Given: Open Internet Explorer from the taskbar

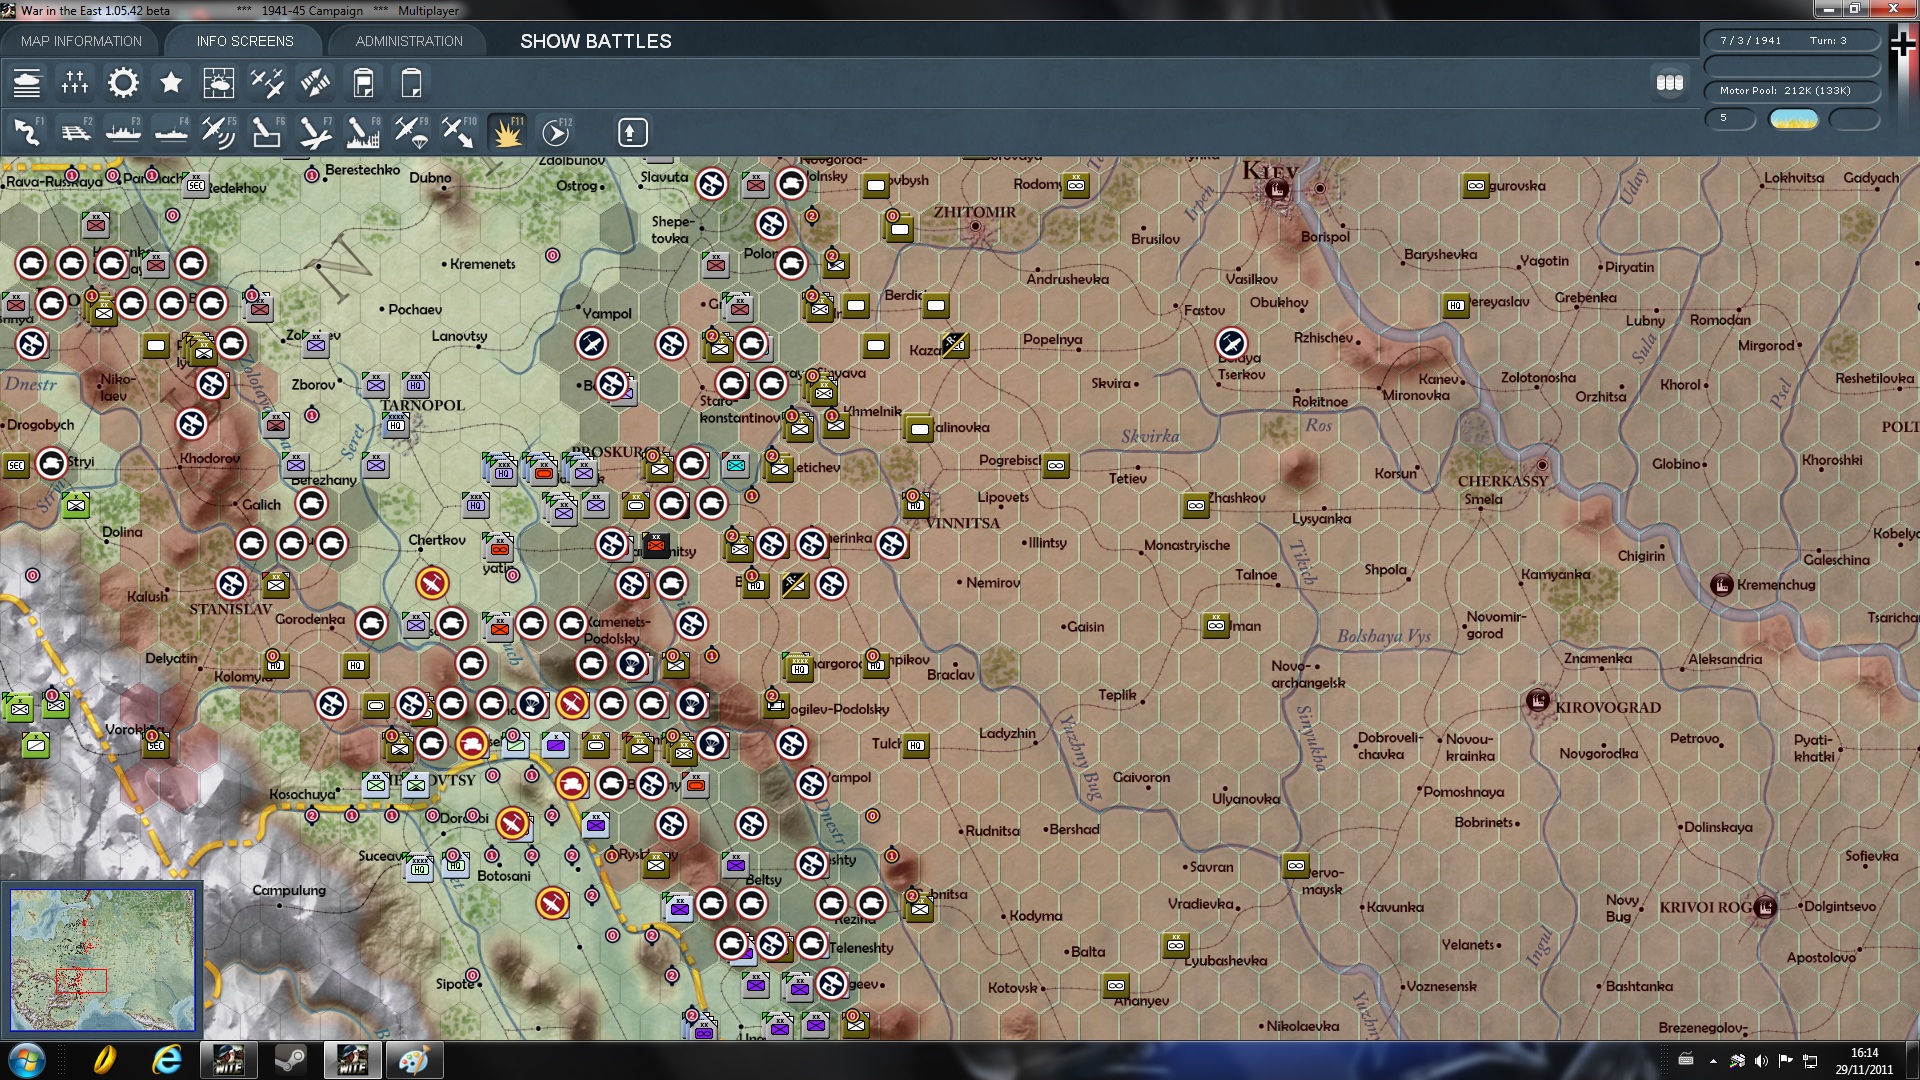Looking at the screenshot, I should tap(167, 1060).
